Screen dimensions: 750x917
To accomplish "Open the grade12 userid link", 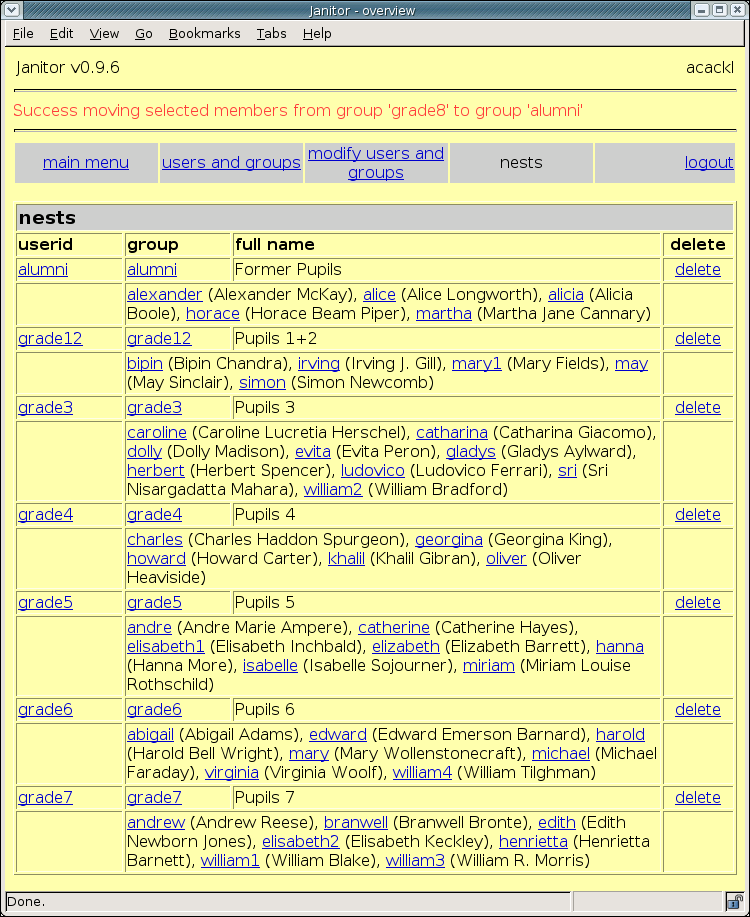I will 50,339.
